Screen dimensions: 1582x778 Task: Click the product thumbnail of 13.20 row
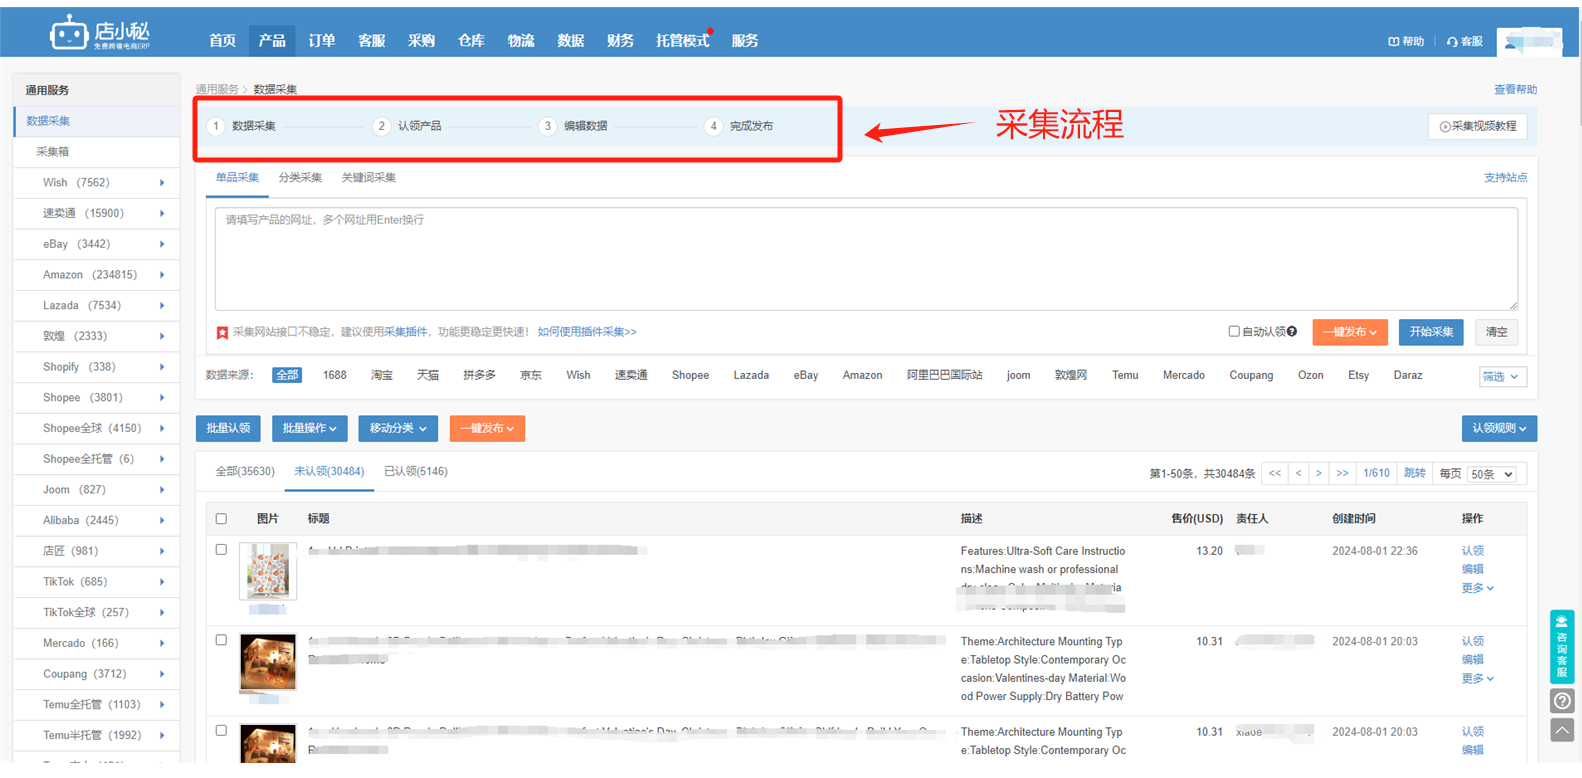pos(268,571)
